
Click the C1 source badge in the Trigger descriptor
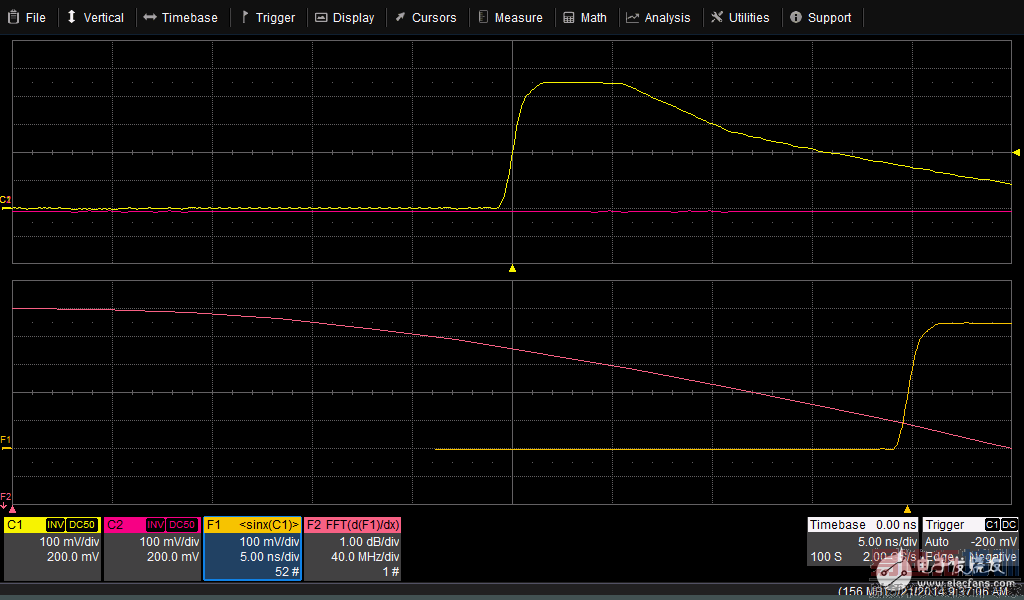coord(992,525)
